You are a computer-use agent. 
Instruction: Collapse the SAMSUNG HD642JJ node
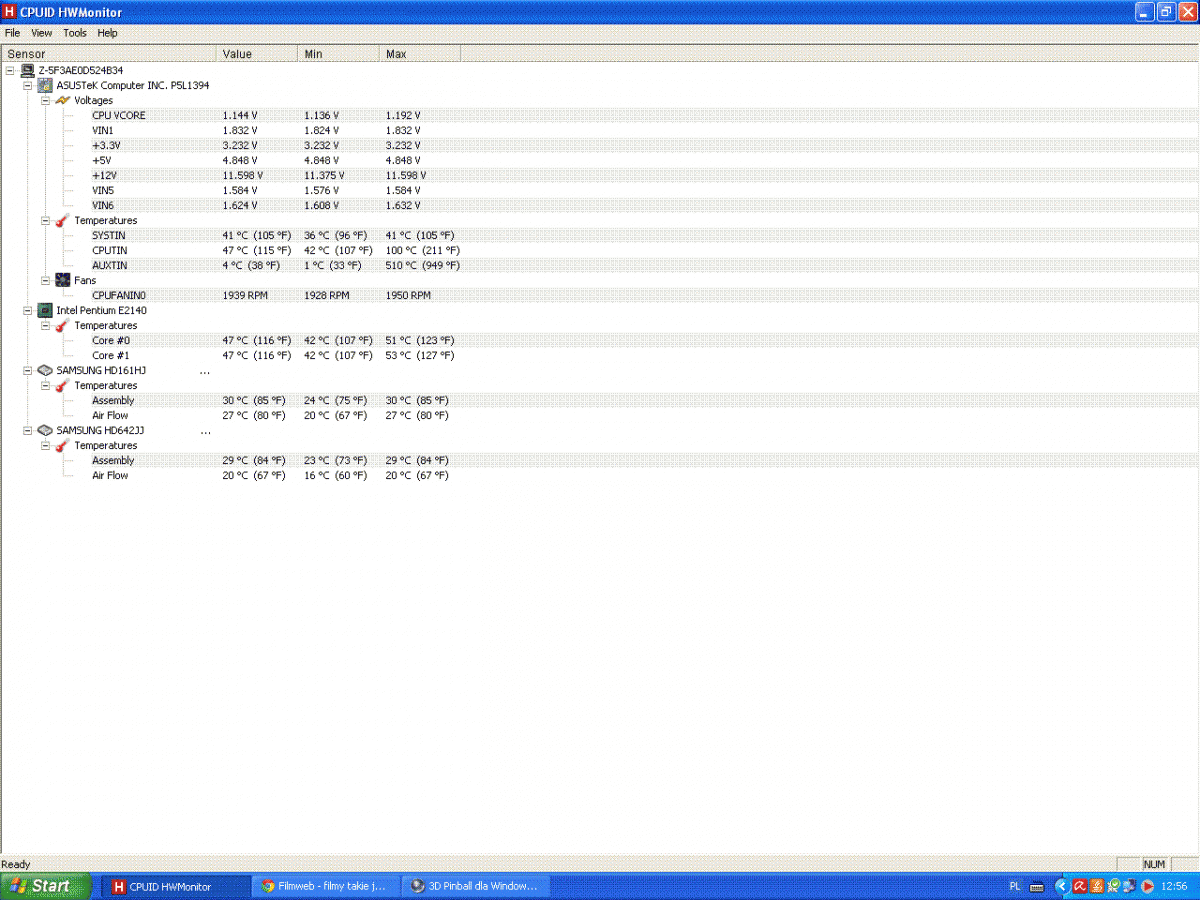pos(27,430)
